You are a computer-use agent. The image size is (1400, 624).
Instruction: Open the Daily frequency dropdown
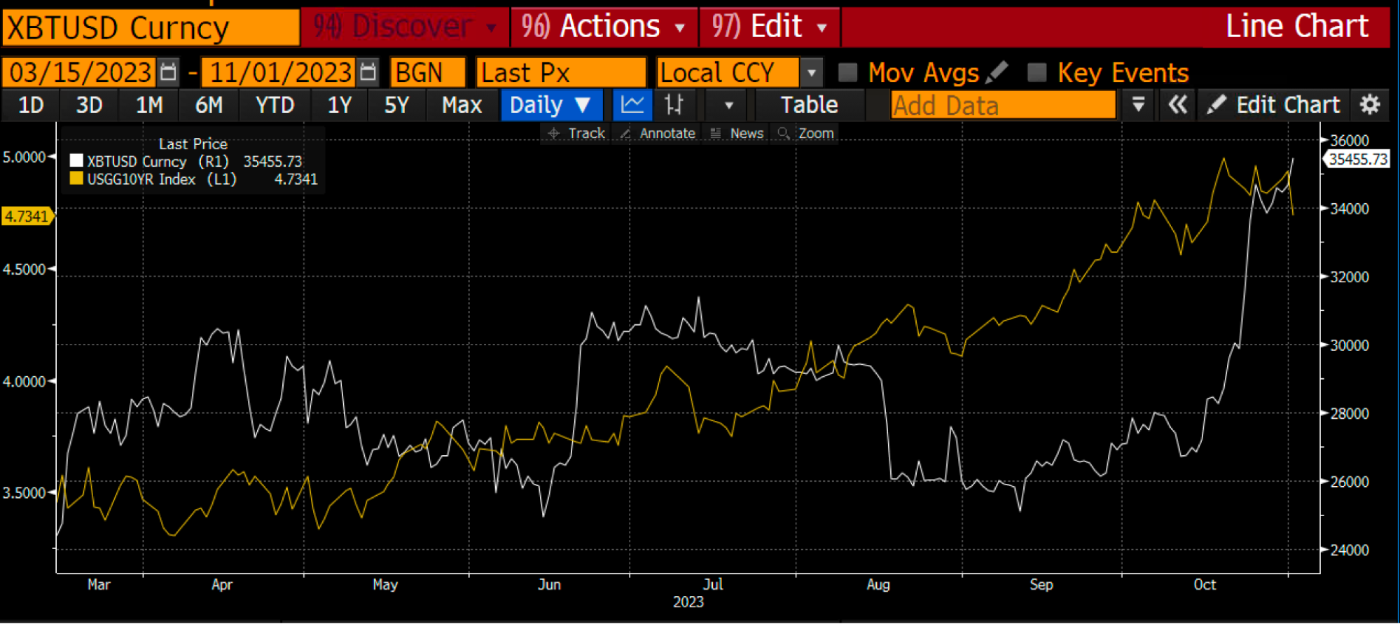coord(554,105)
